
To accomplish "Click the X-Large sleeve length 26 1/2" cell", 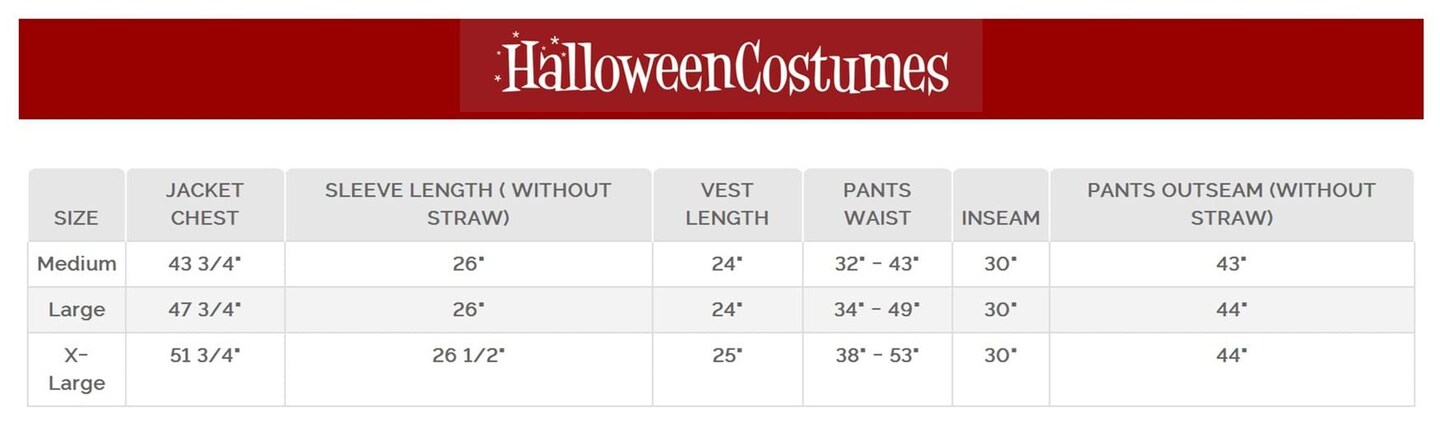I will click(468, 355).
